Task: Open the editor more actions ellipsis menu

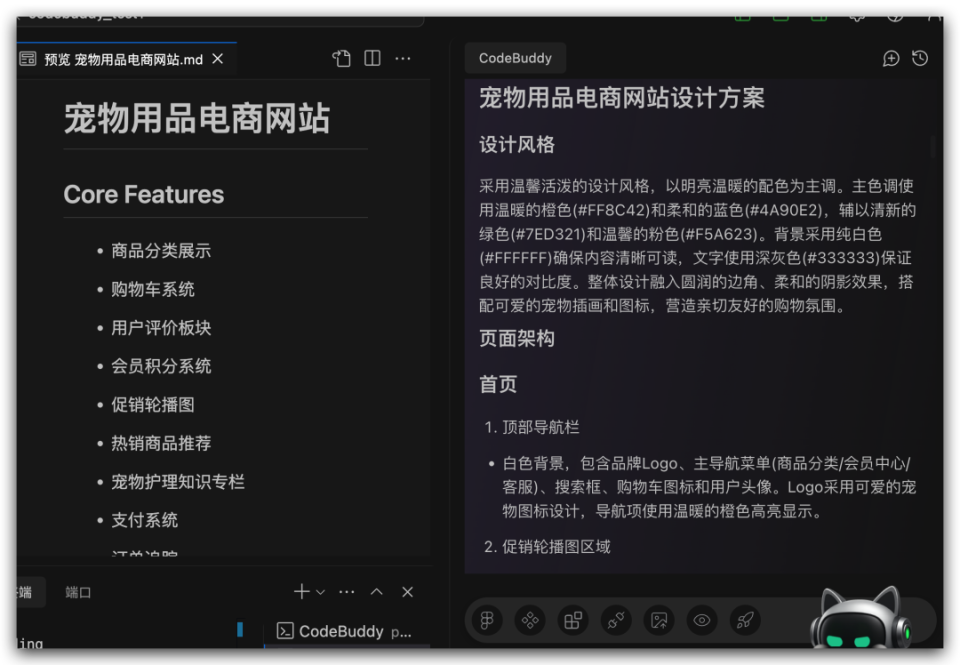Action: [x=403, y=58]
